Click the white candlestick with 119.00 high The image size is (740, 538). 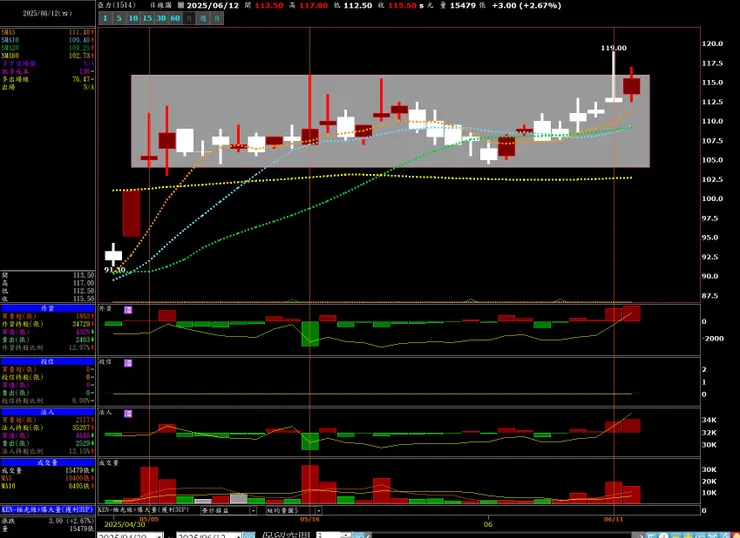coord(614,100)
